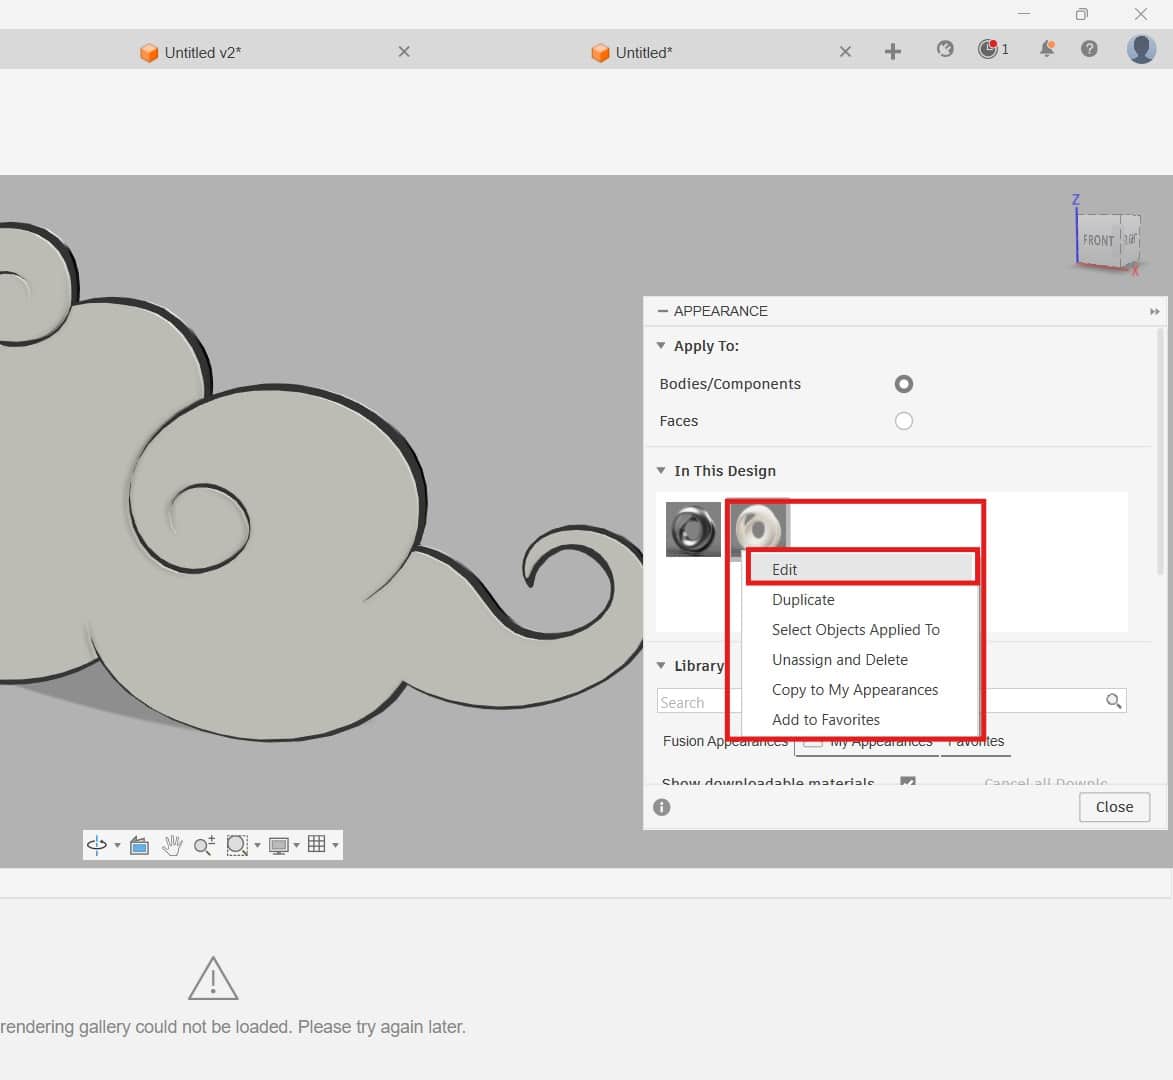
Task: Click the Appearance dialog vertical scrollbar
Action: pyautogui.click(x=1161, y=452)
